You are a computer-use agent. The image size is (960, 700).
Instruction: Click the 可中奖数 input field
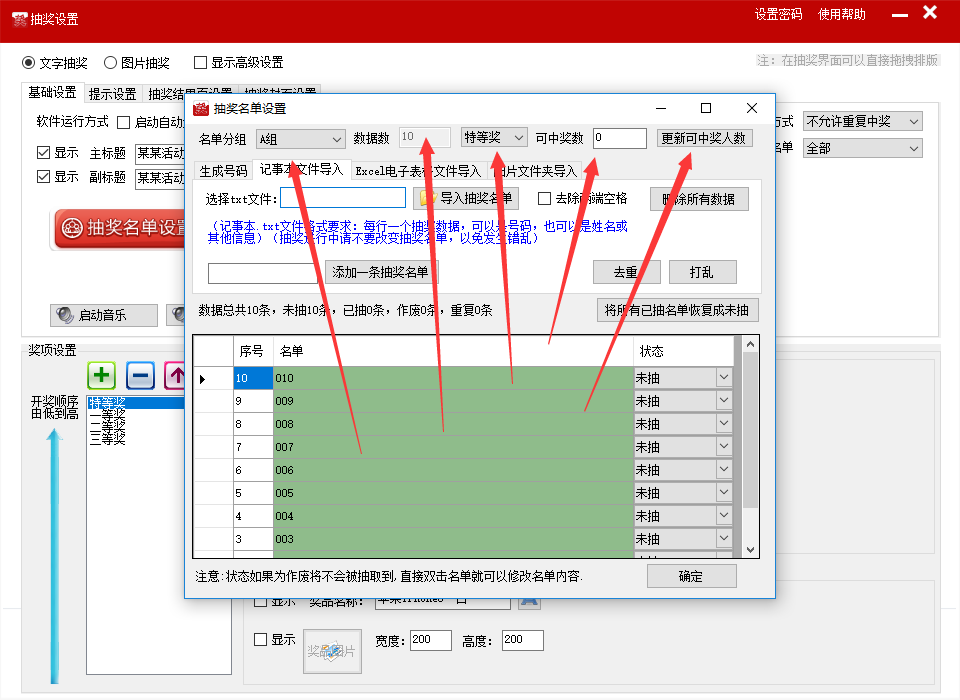click(x=619, y=138)
